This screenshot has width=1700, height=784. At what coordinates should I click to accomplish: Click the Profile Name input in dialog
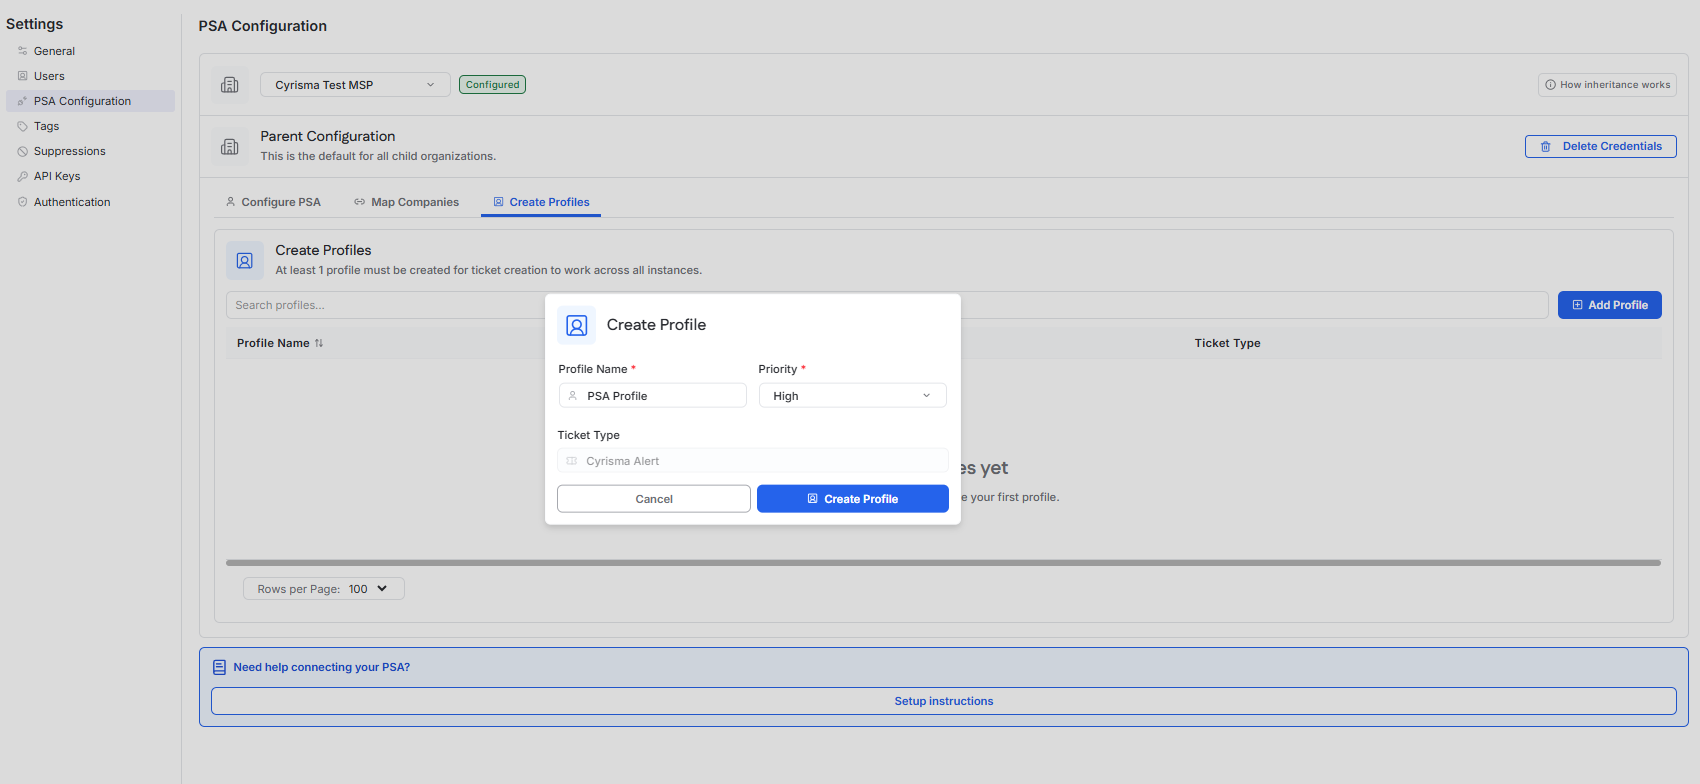click(652, 396)
